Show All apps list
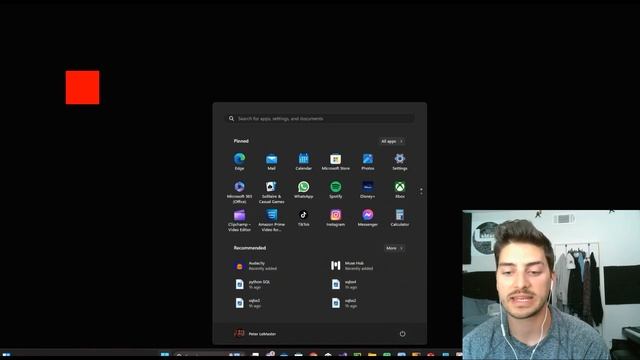The height and width of the screenshot is (360, 640). (x=392, y=141)
